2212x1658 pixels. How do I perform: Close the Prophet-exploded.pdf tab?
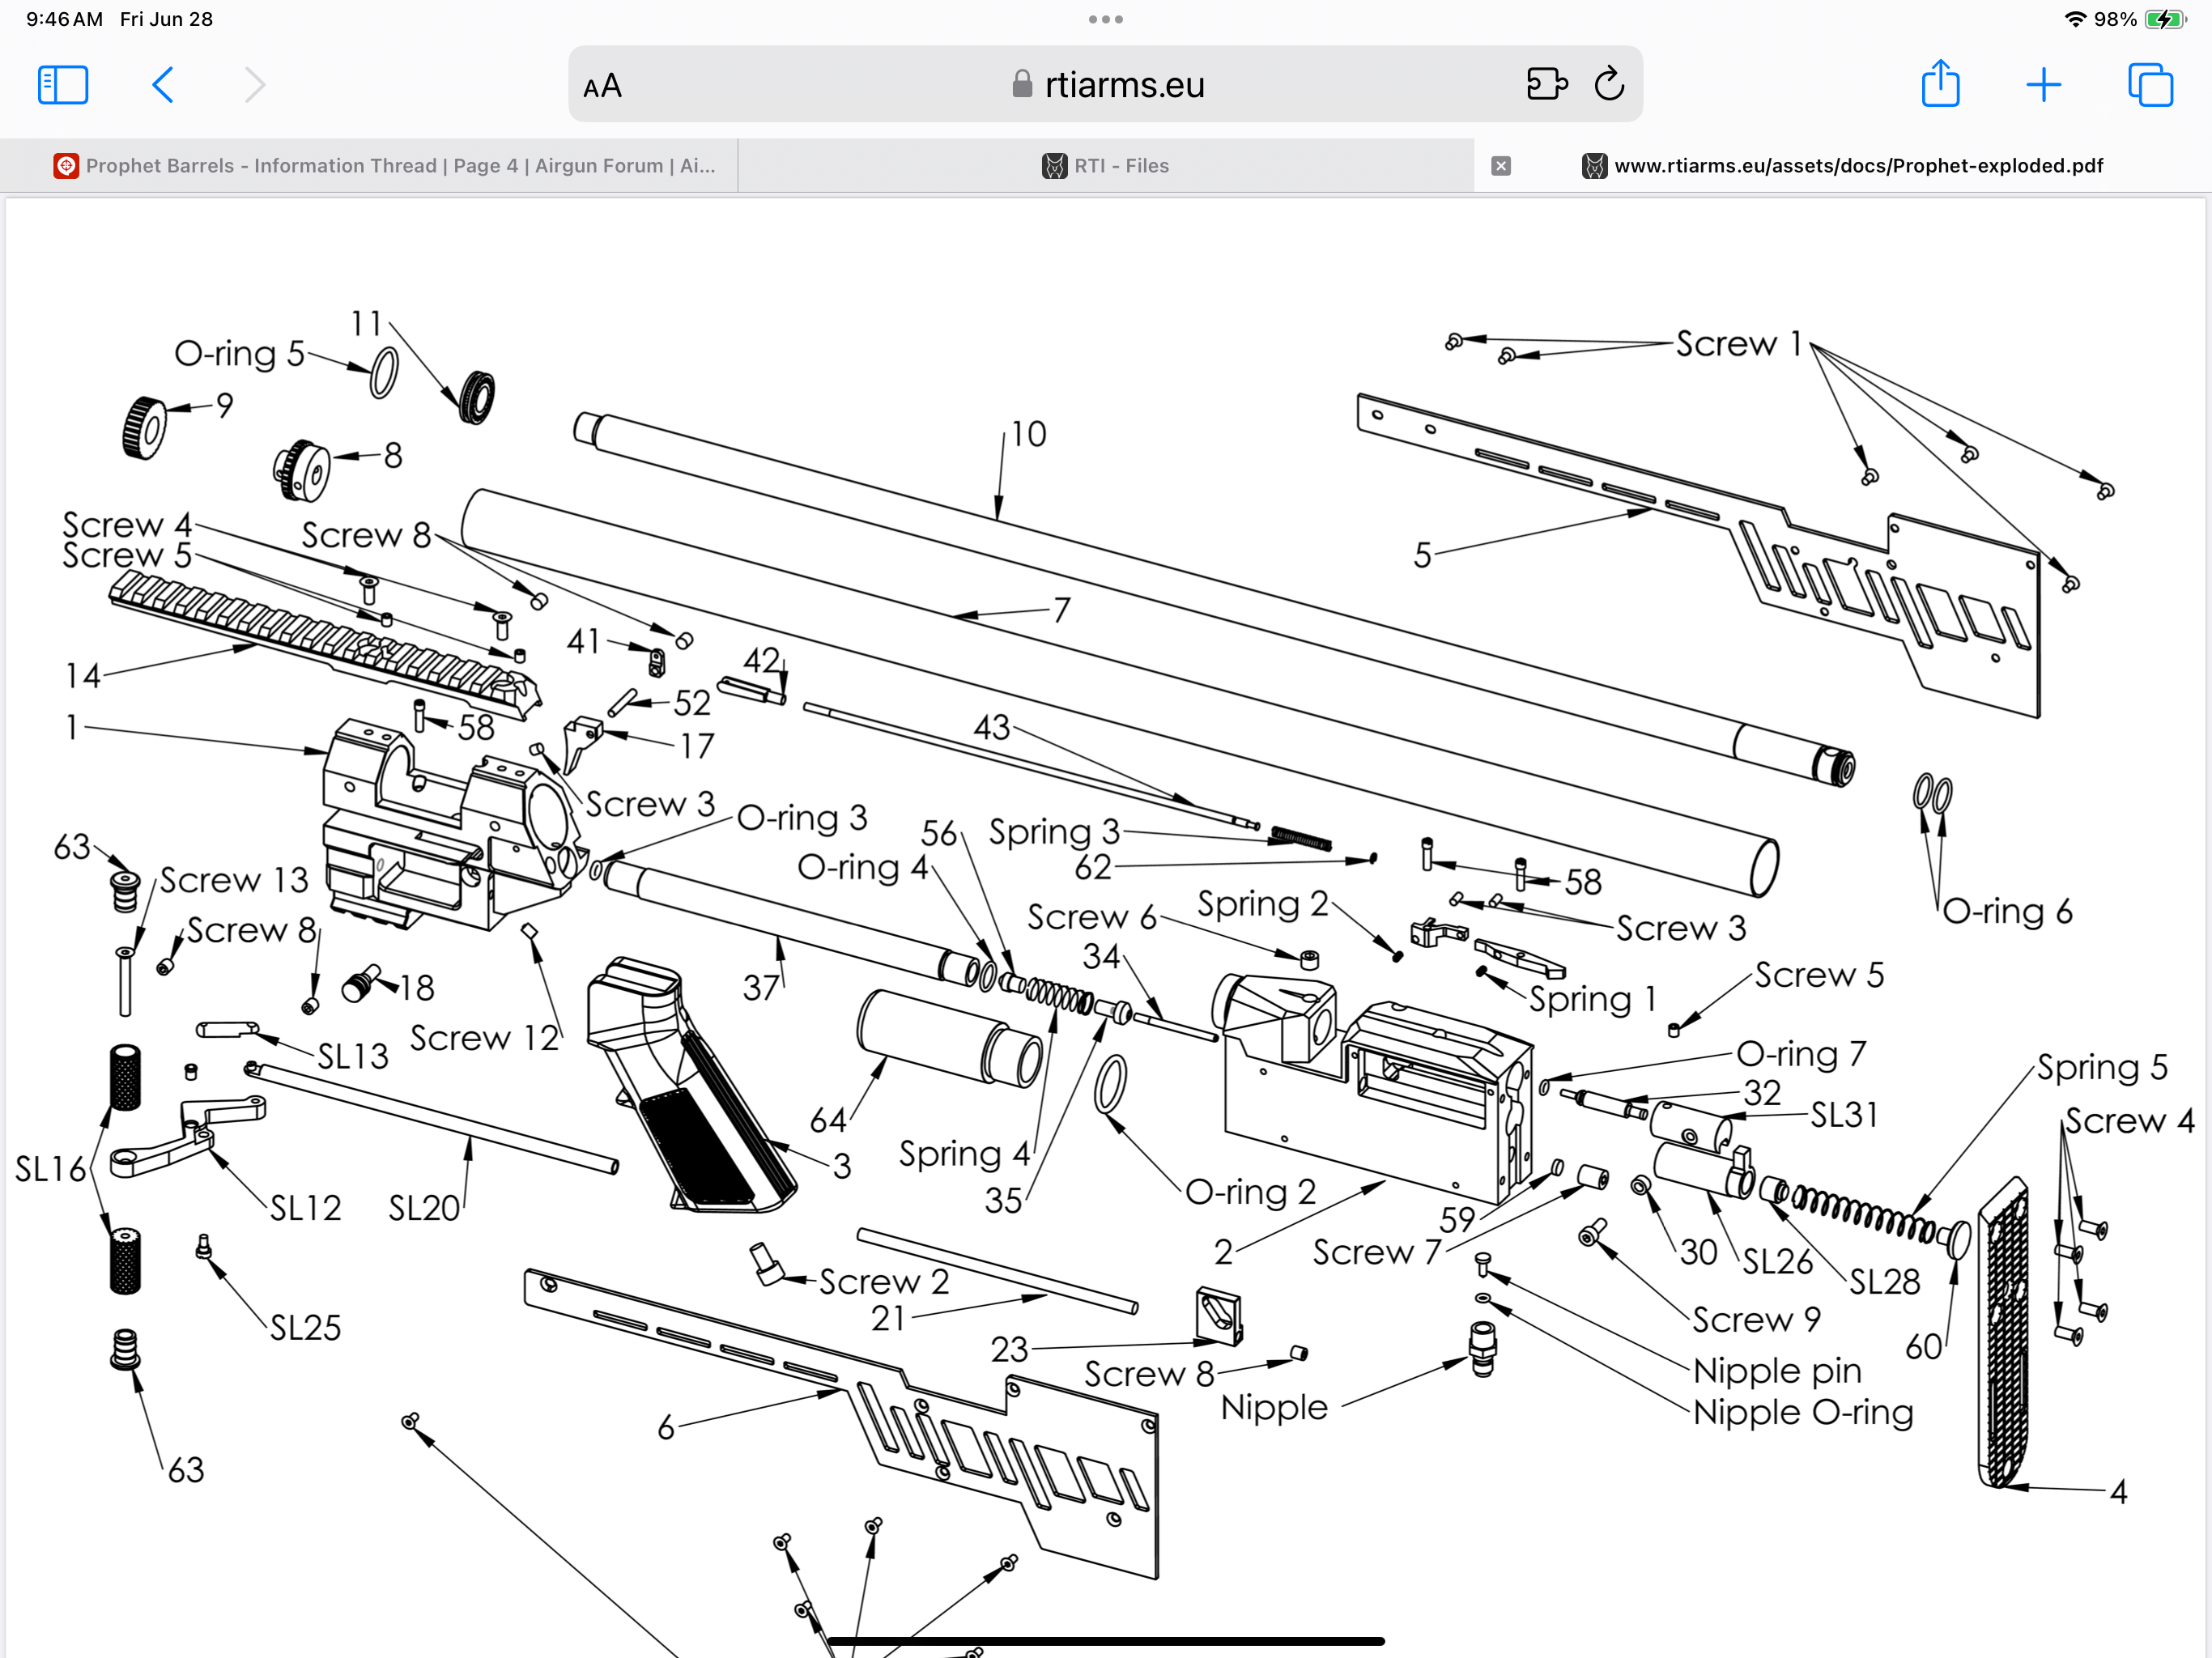coord(1501,166)
